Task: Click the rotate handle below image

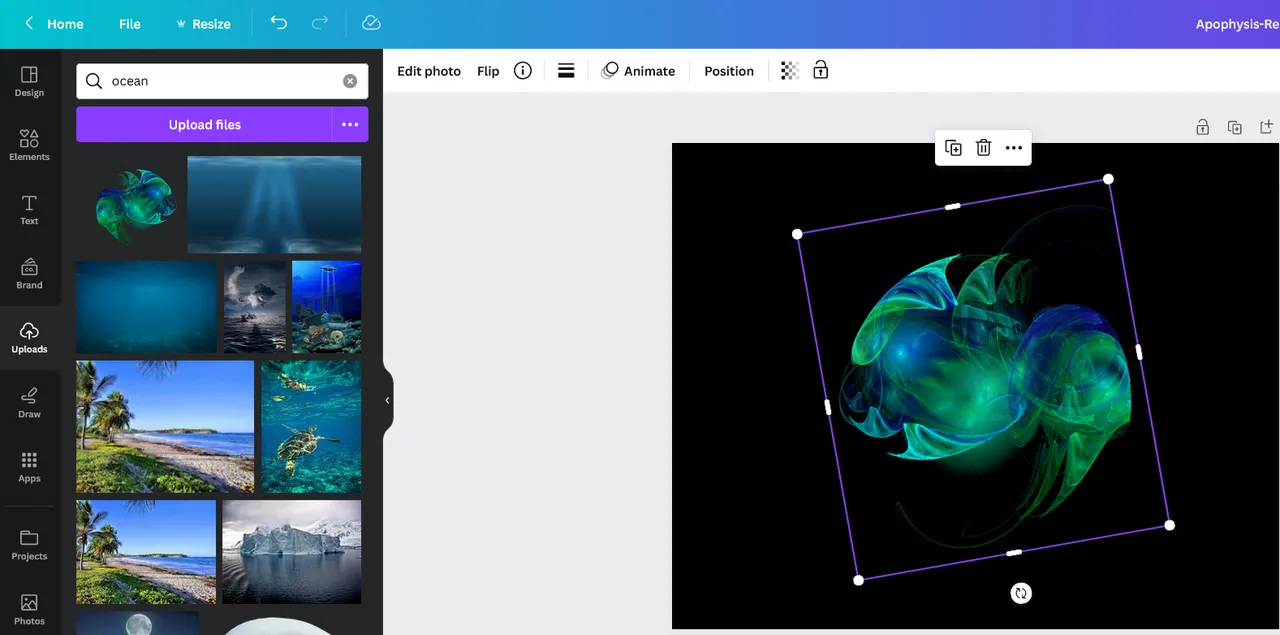Action: pyautogui.click(x=1020, y=593)
